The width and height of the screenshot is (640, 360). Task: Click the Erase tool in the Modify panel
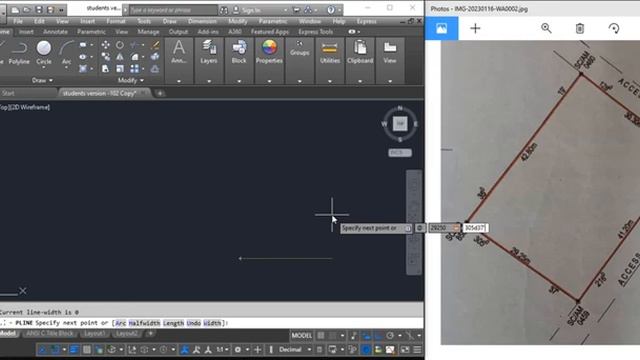[155, 45]
